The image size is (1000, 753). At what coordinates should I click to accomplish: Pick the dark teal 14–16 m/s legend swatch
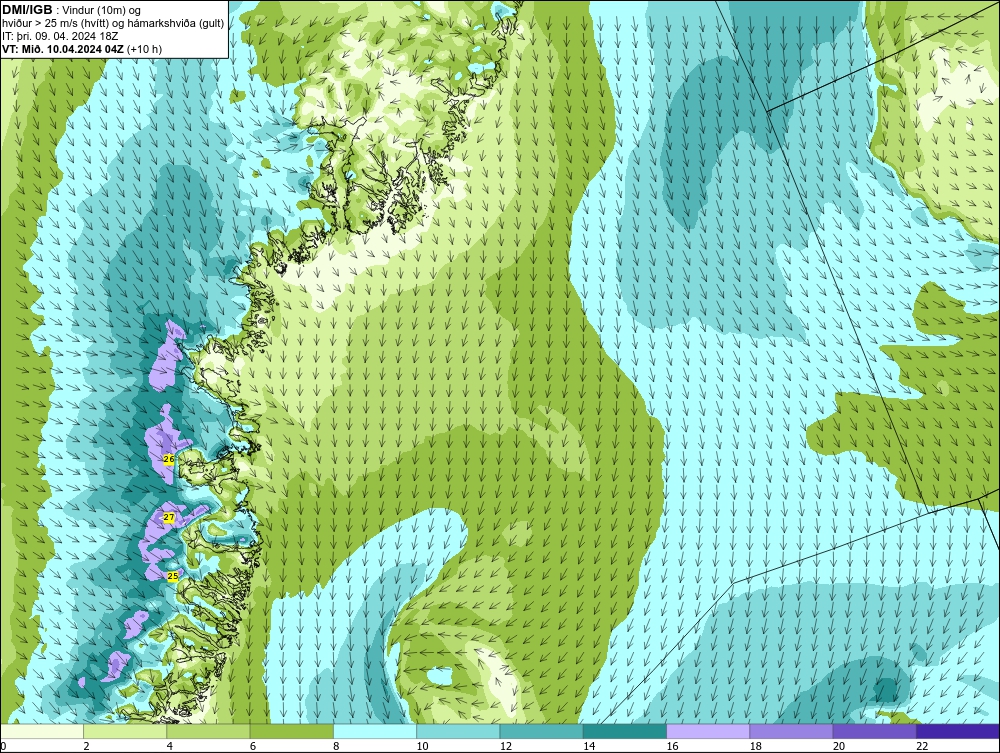[625, 731]
